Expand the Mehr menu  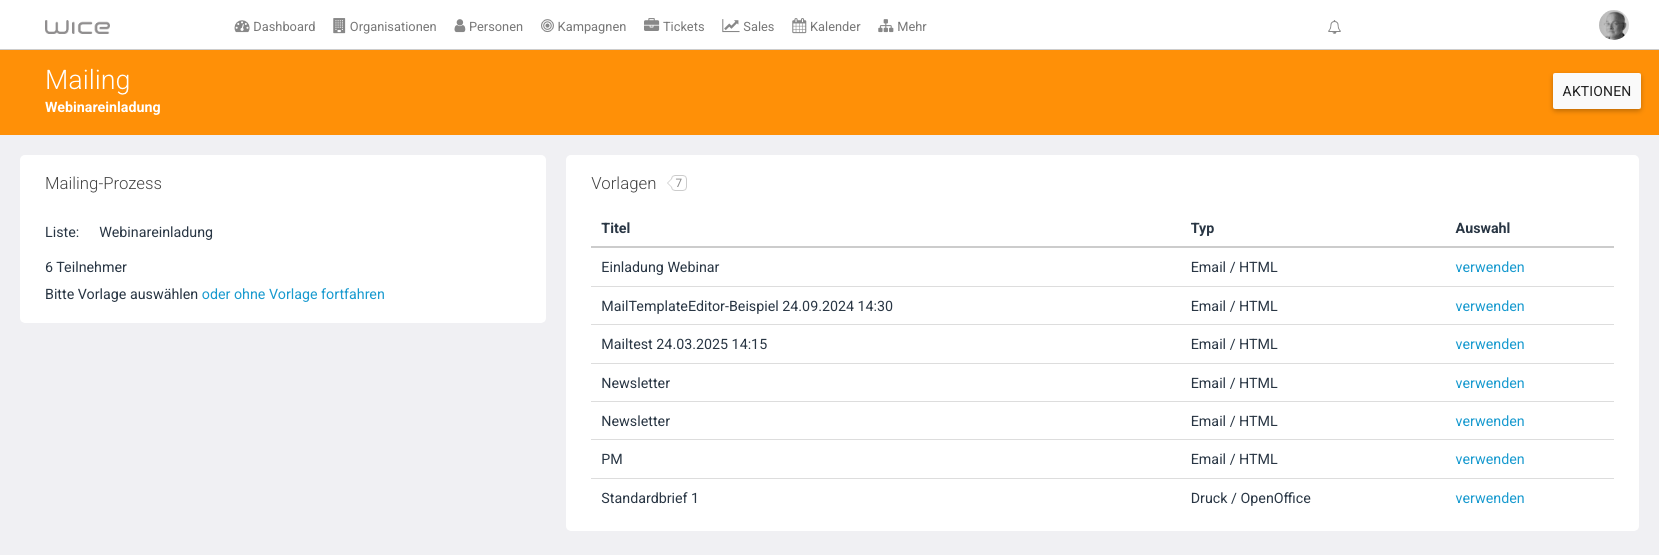point(902,27)
